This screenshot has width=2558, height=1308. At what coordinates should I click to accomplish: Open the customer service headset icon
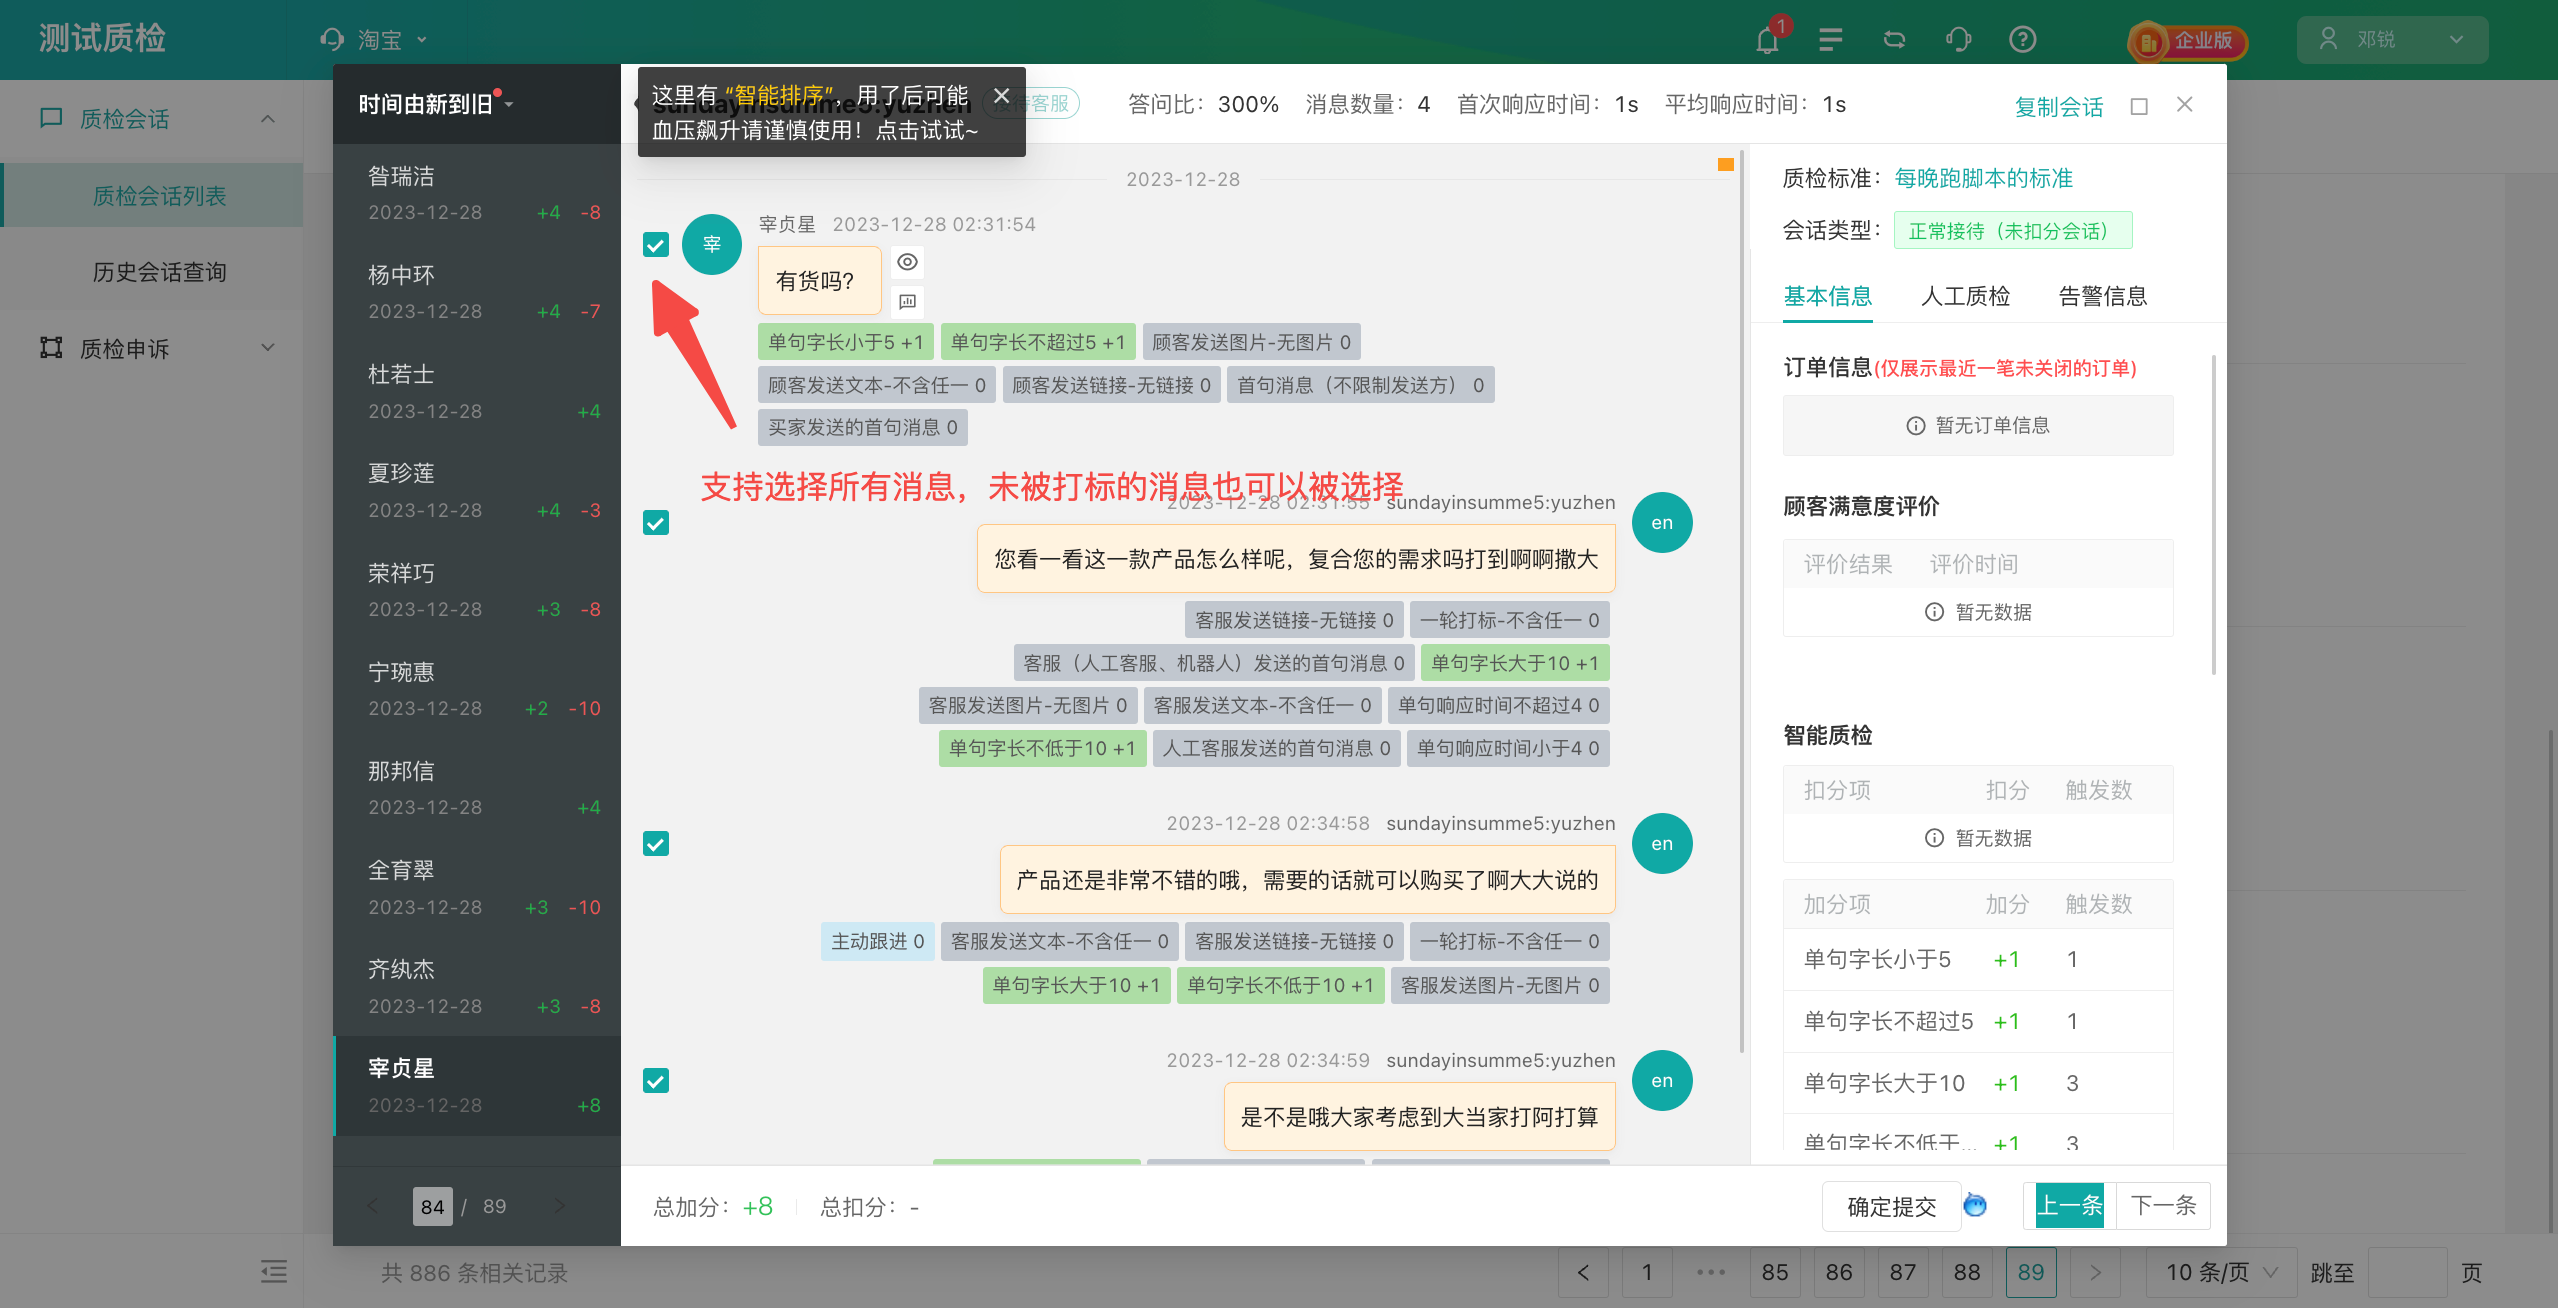point(1959,40)
